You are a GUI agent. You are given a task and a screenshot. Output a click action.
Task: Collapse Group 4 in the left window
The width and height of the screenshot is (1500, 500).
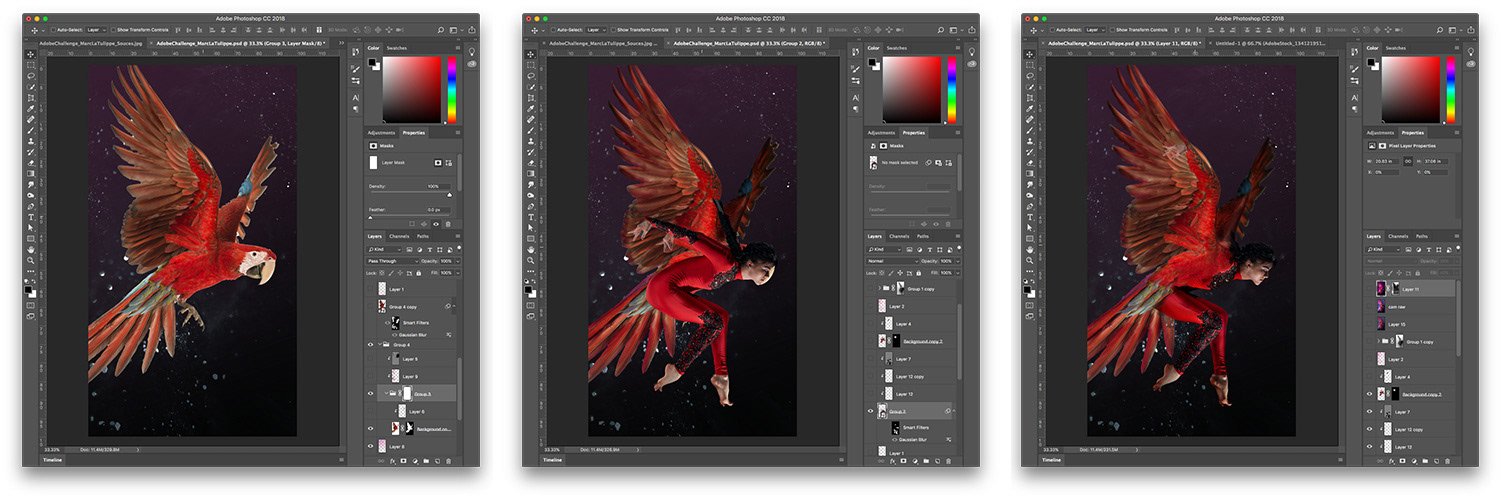point(379,345)
